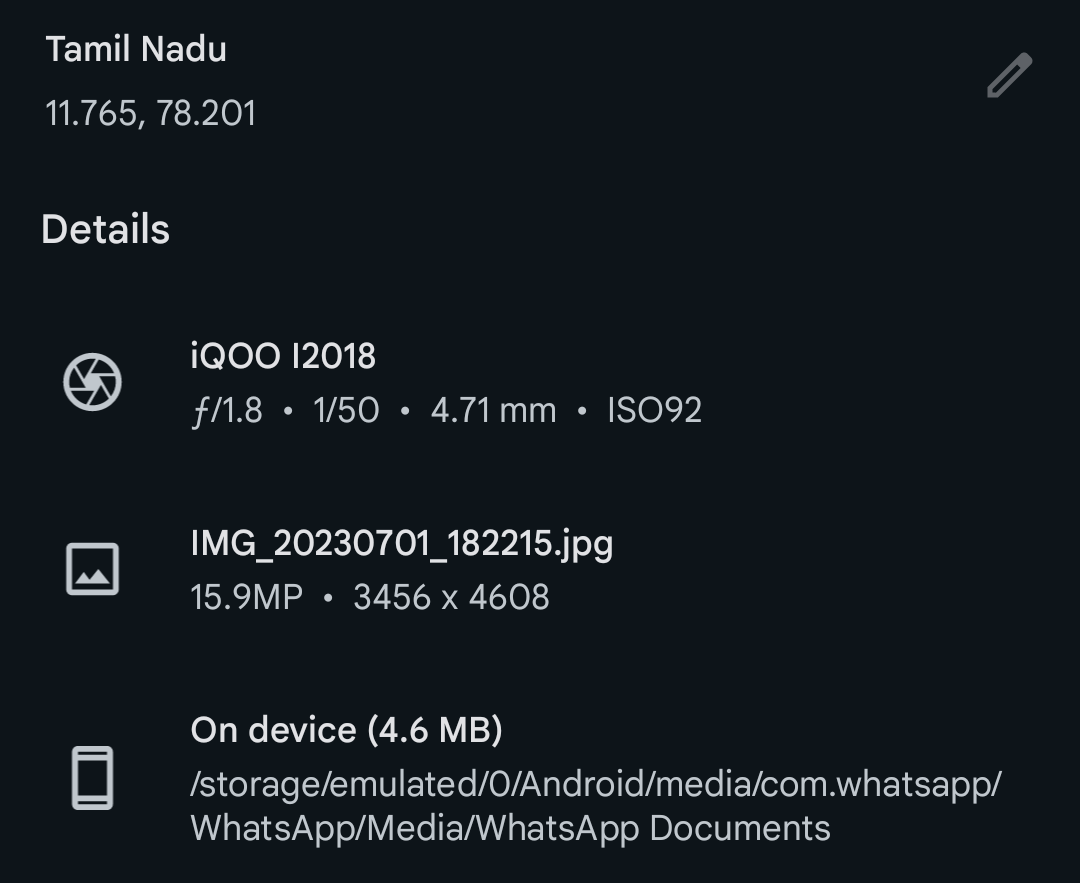Tap the 3456 x 4608 resolution text

click(x=451, y=597)
